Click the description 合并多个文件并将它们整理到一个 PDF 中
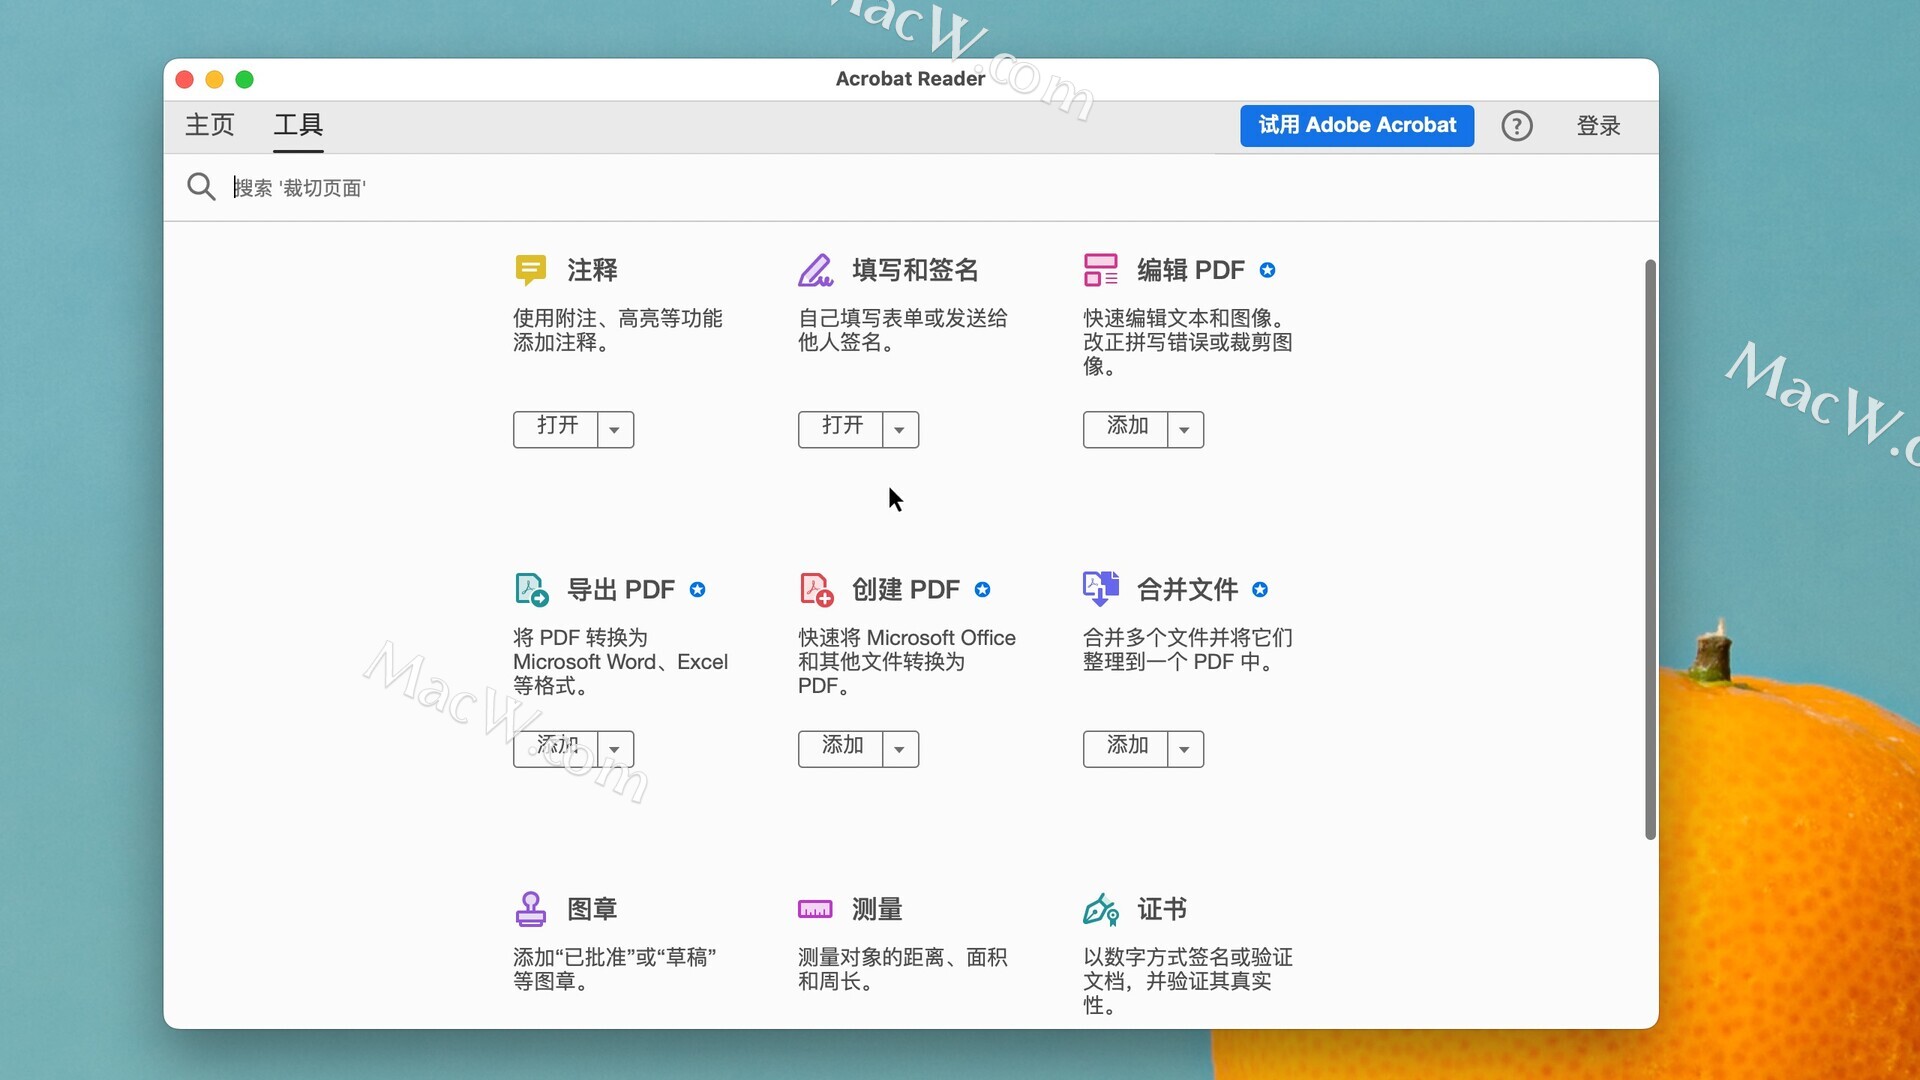The image size is (1920, 1080). [x=1188, y=650]
